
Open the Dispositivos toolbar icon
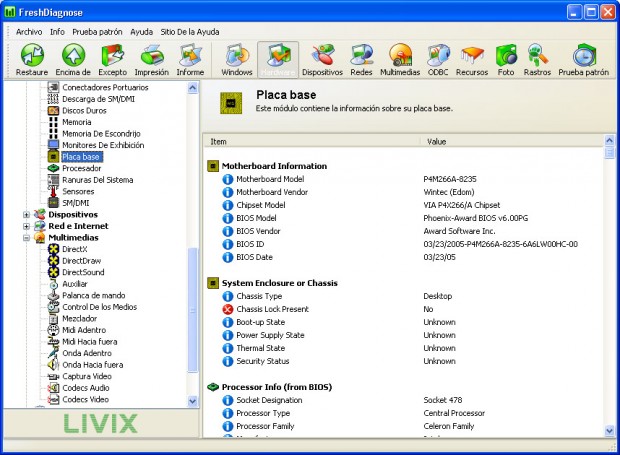pyautogui.click(x=323, y=55)
